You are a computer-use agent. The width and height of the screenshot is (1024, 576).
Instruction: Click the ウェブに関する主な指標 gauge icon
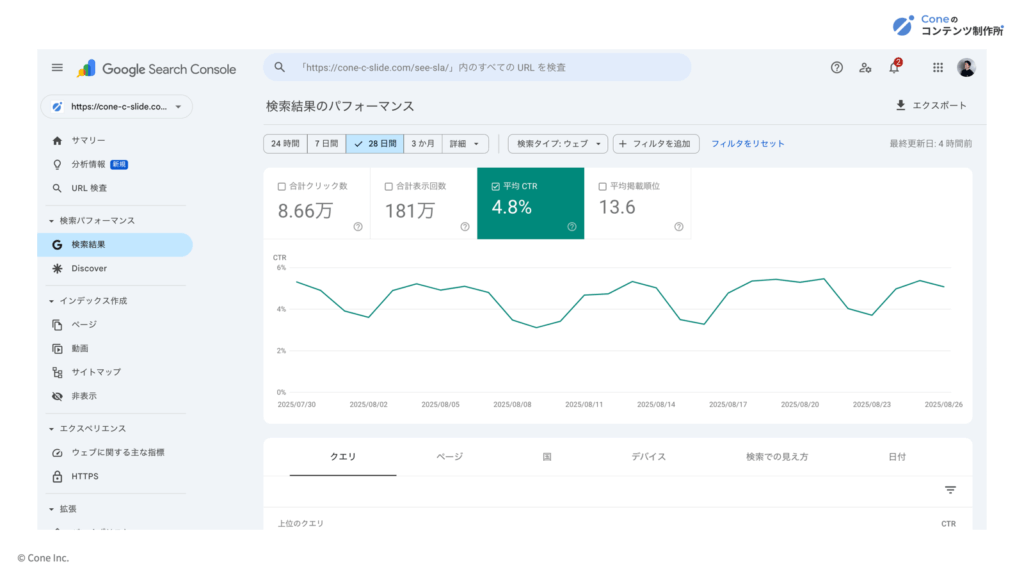click(x=57, y=453)
